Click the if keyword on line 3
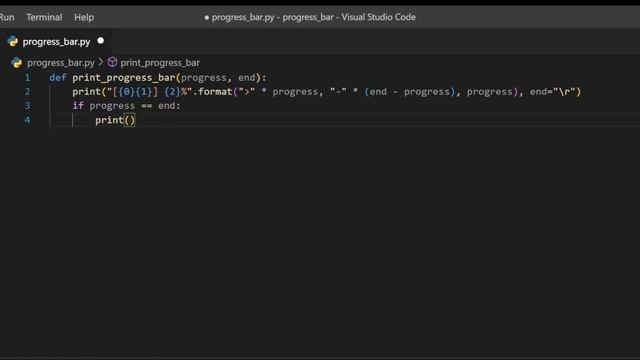Image resolution: width=640 pixels, height=360 pixels. pos(78,106)
